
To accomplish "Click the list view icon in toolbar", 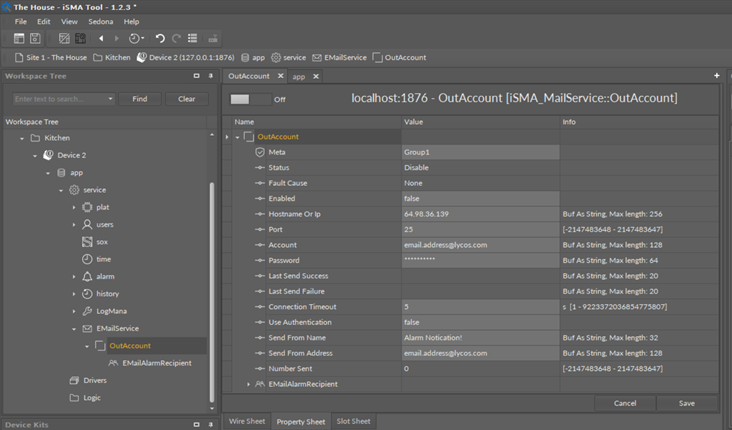I will 193,38.
